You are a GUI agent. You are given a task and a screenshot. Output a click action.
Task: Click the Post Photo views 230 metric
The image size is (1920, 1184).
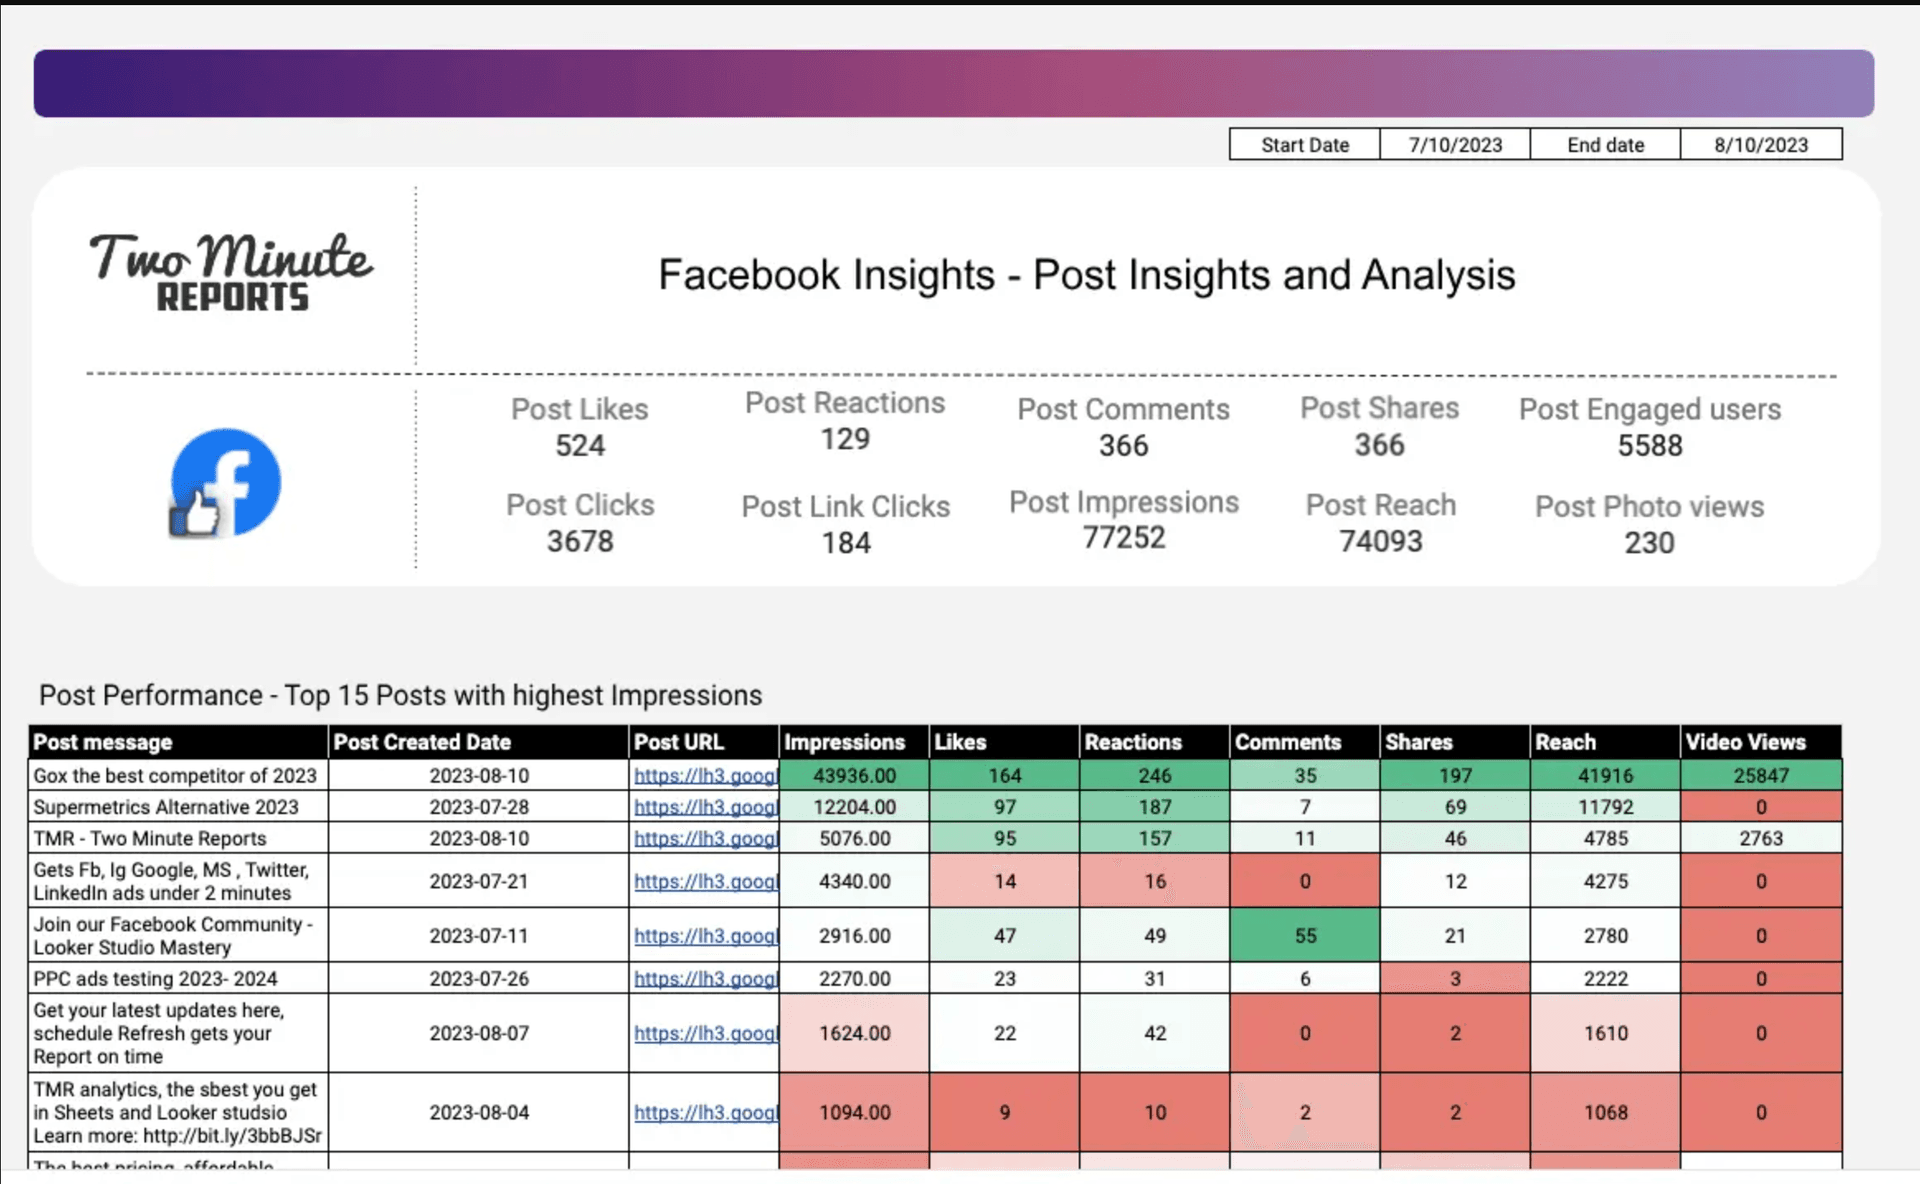(x=1650, y=525)
